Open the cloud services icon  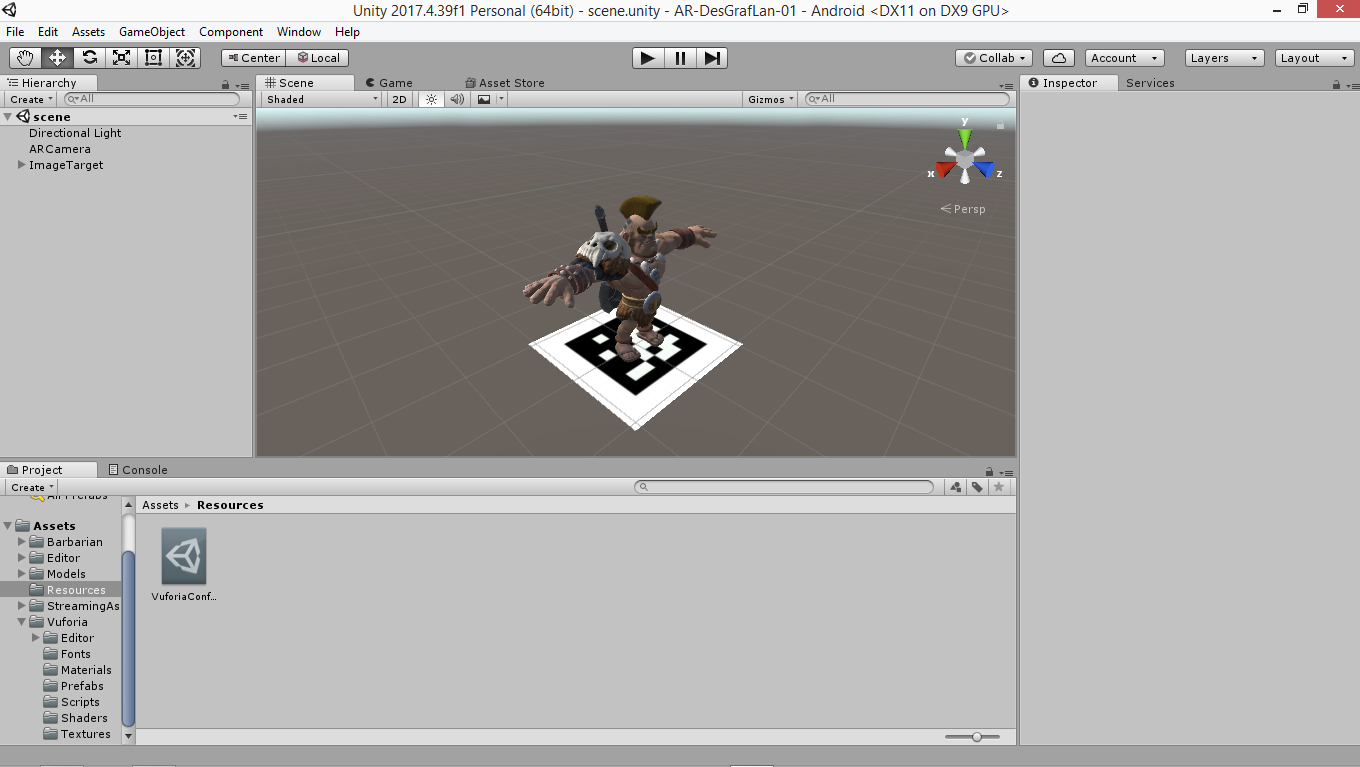[x=1059, y=58]
